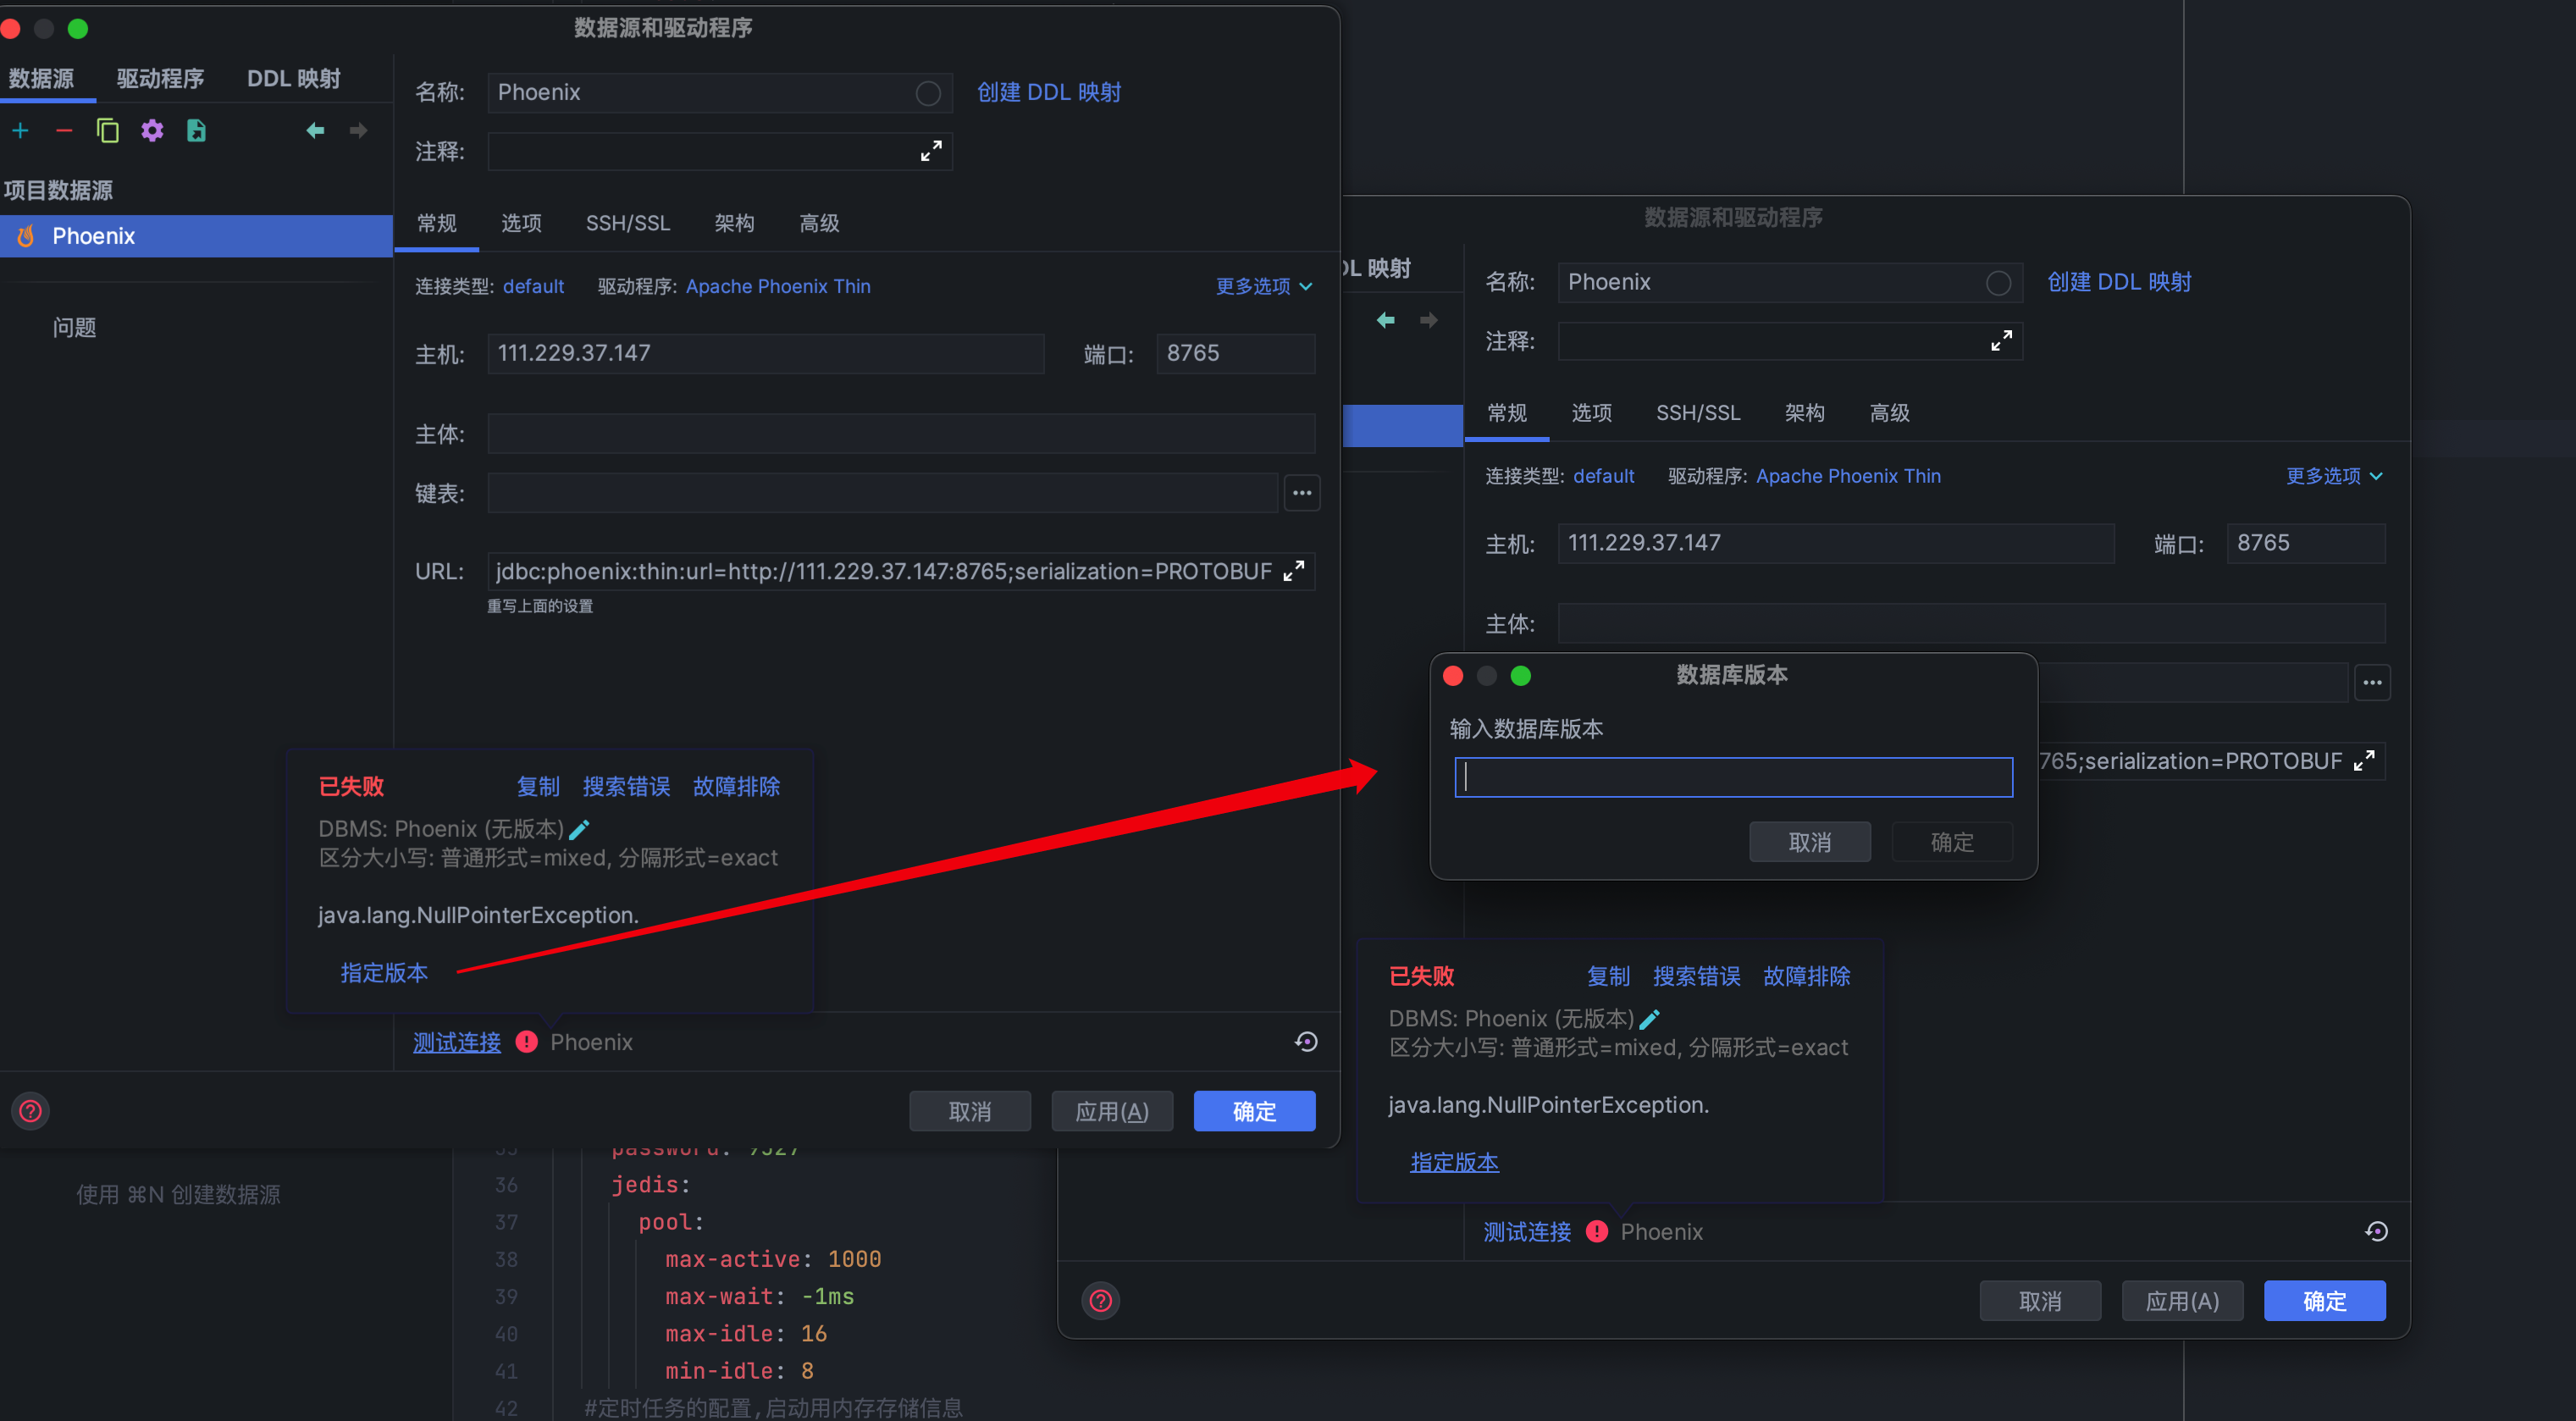Image resolution: width=2576 pixels, height=1421 pixels.
Task: Click 测试连接 link in left window
Action: pyautogui.click(x=457, y=1042)
